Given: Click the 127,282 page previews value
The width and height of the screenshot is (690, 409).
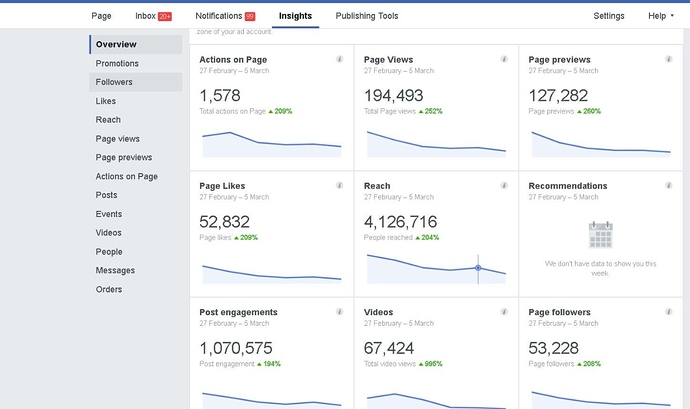Looking at the screenshot, I should 558,96.
